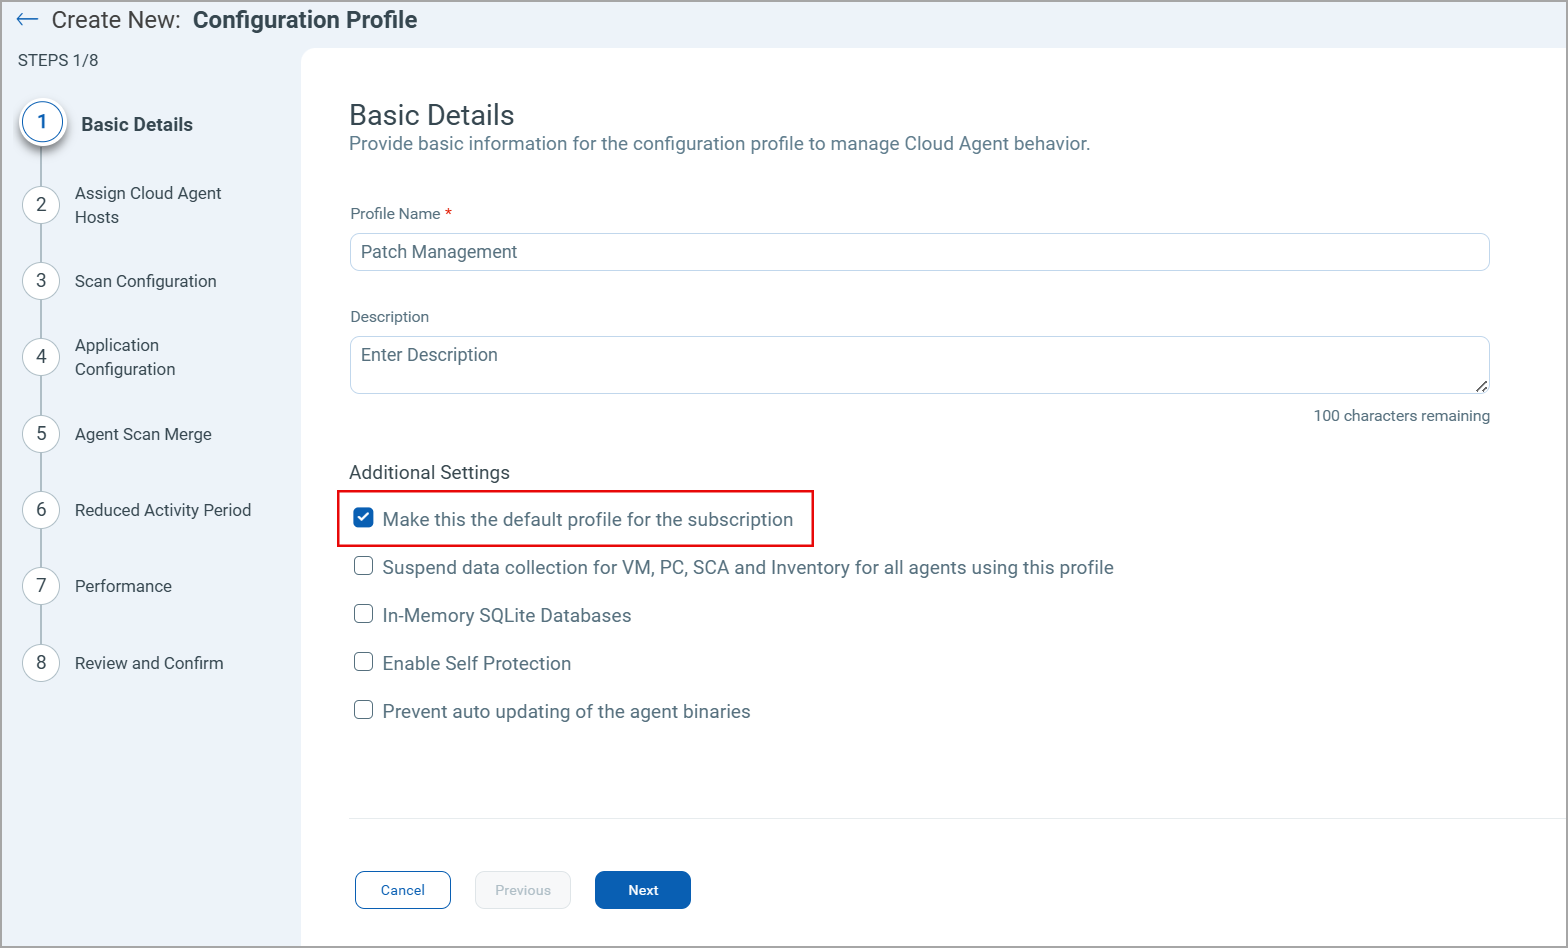
Task: Go to Review and Confirm step
Action: (x=149, y=663)
